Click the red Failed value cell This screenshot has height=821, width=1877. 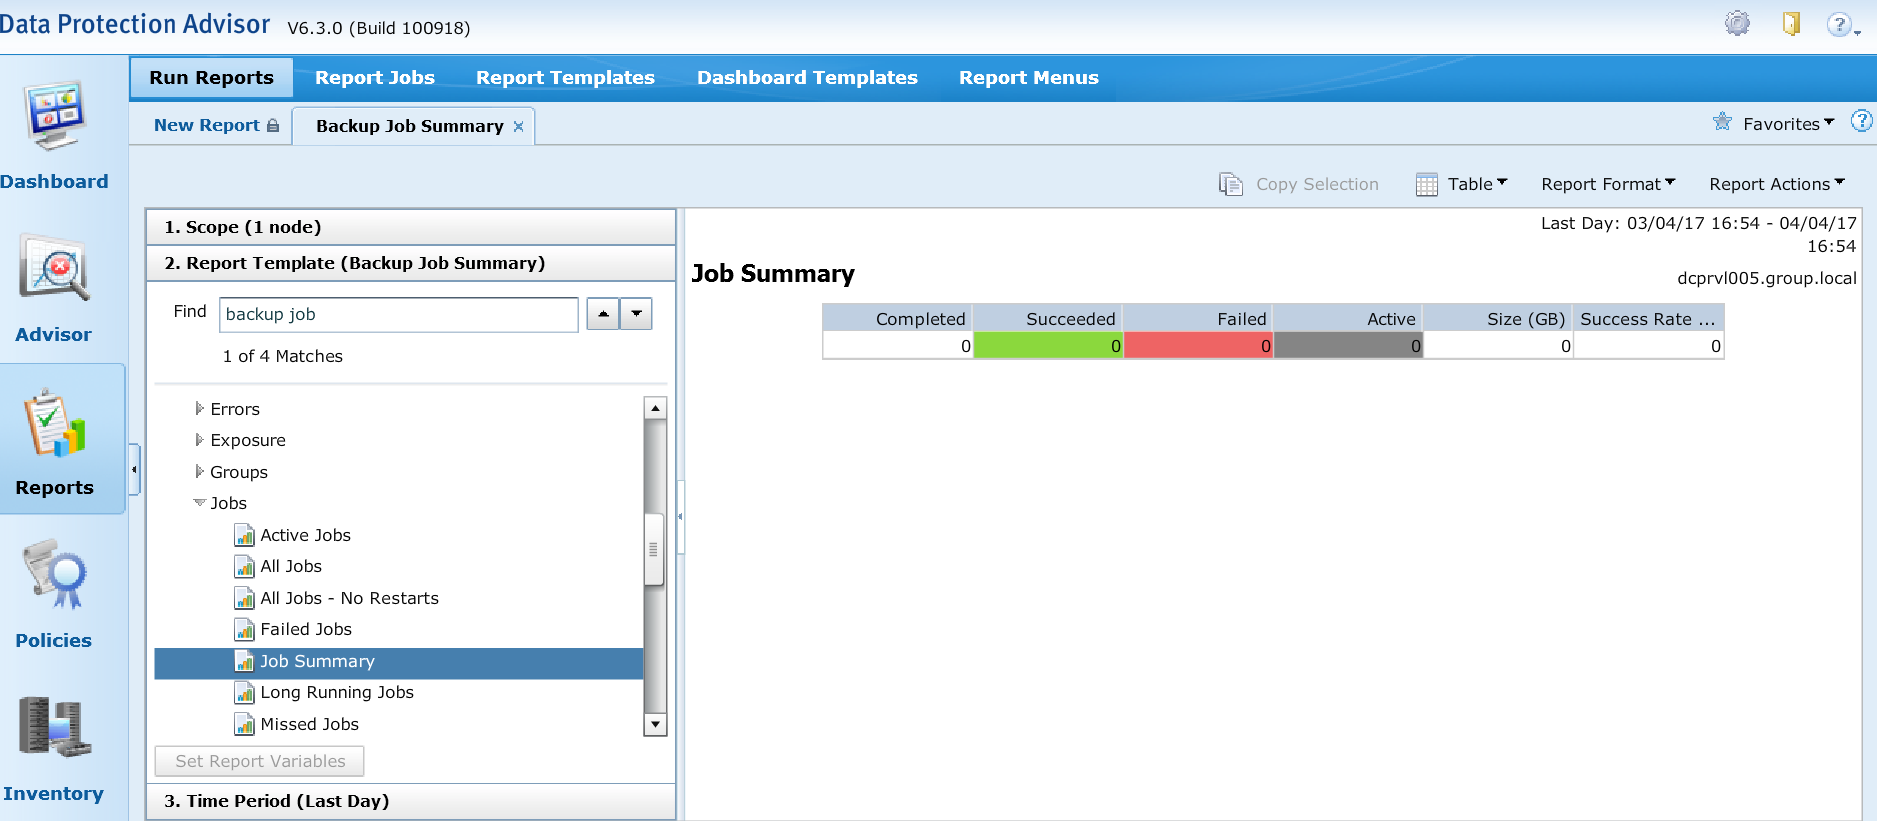[x=1198, y=346]
